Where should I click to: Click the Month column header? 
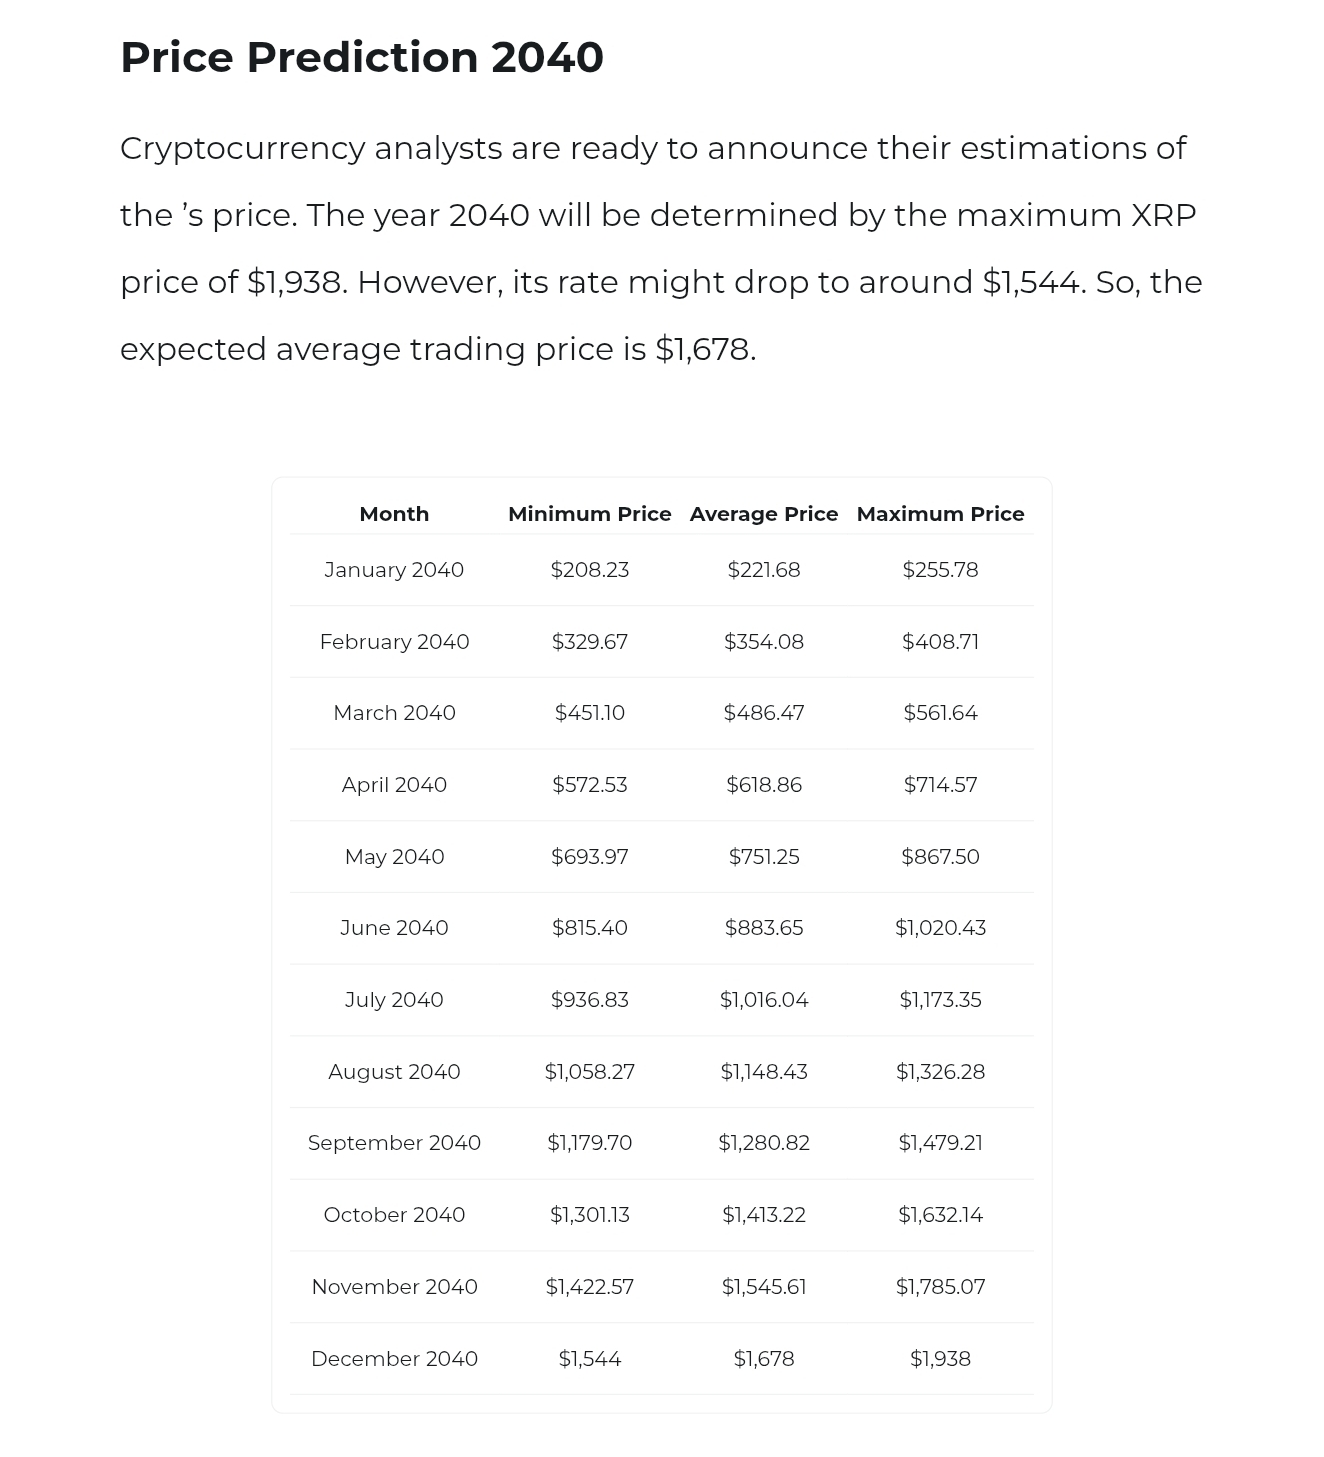pyautogui.click(x=394, y=514)
